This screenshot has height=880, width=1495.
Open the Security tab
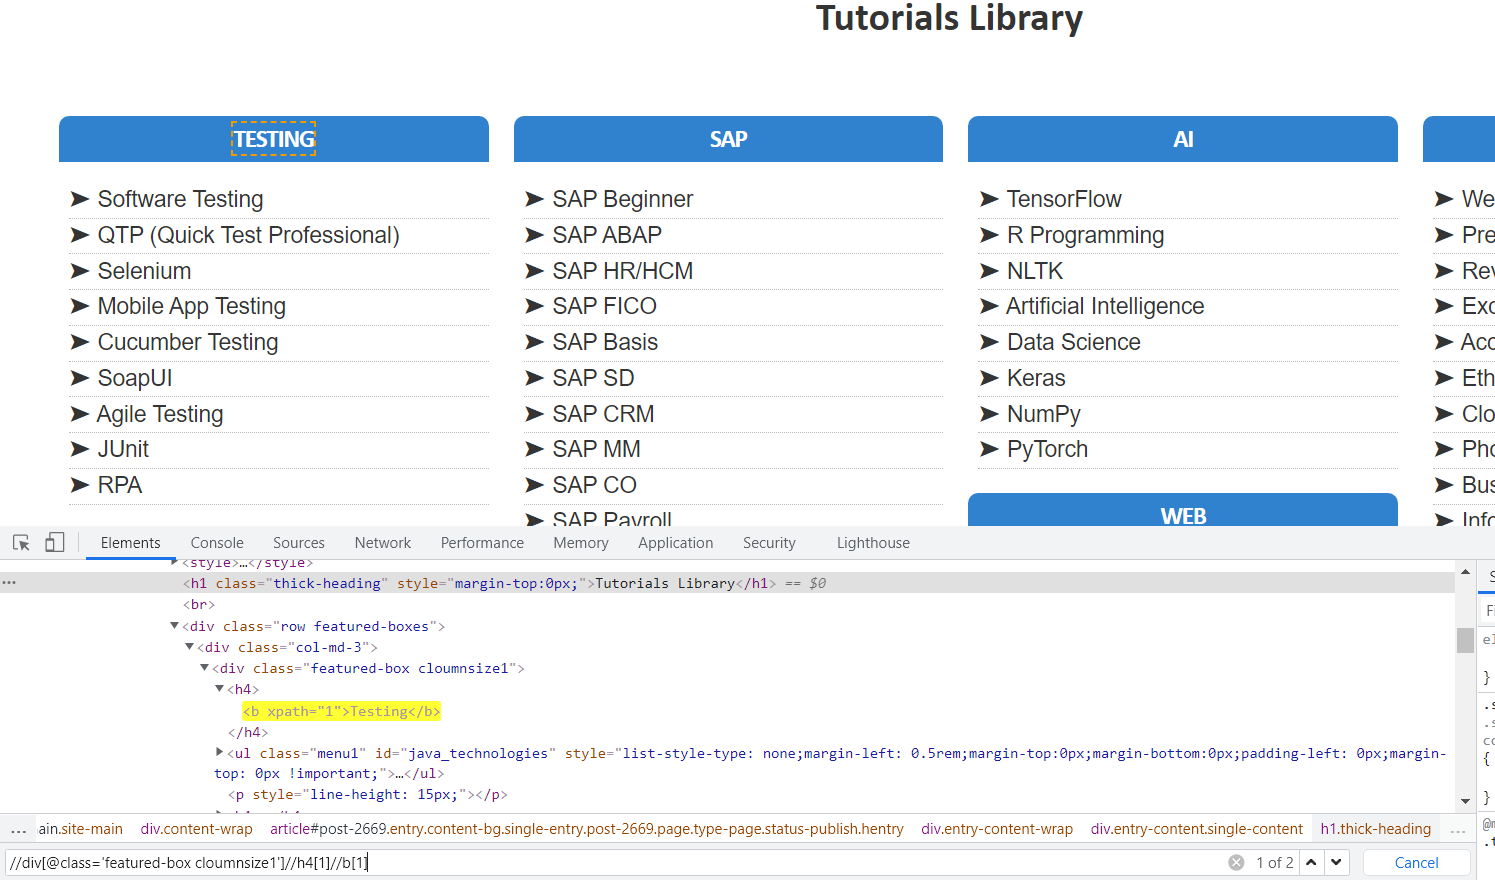click(x=769, y=543)
